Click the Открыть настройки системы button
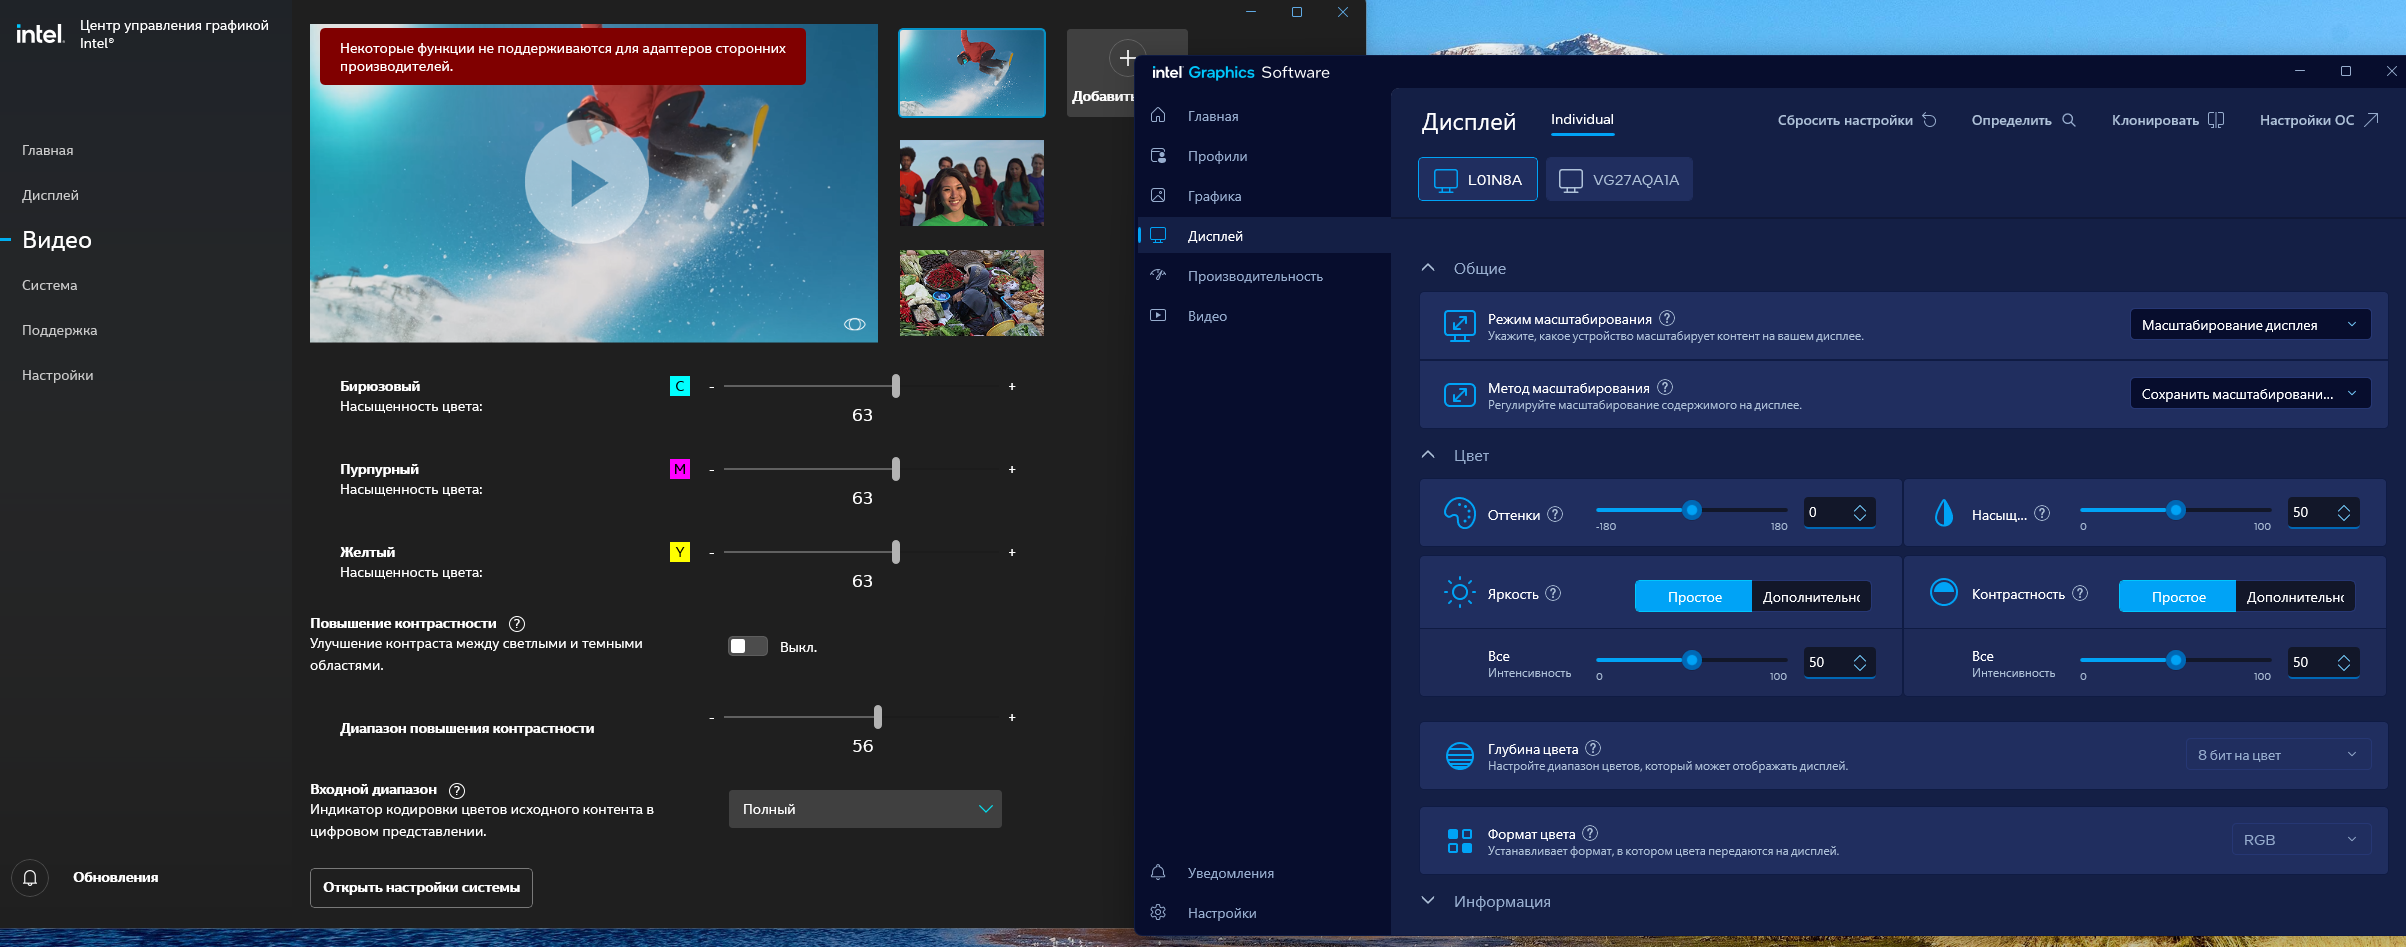The image size is (2406, 947). [x=421, y=888]
